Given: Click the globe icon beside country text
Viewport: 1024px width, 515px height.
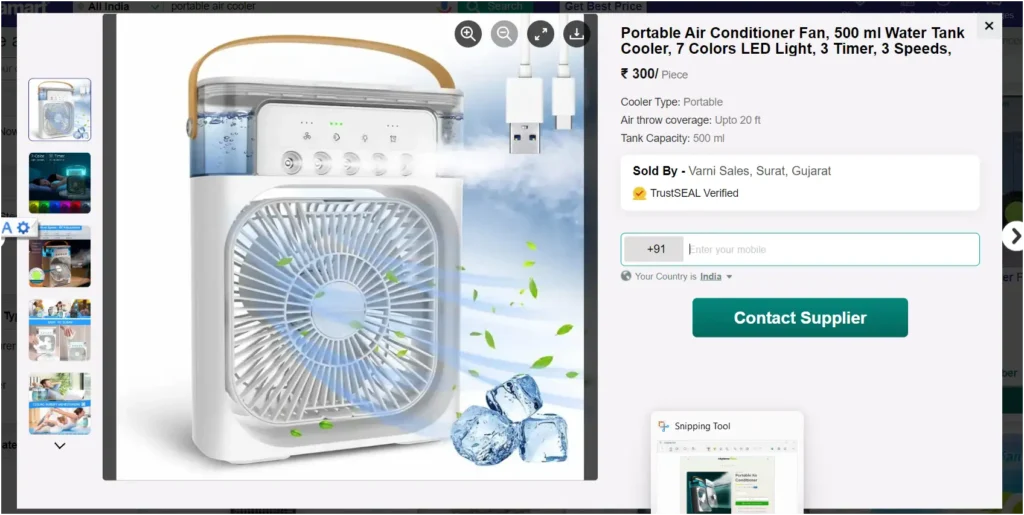Looking at the screenshot, I should coord(626,276).
